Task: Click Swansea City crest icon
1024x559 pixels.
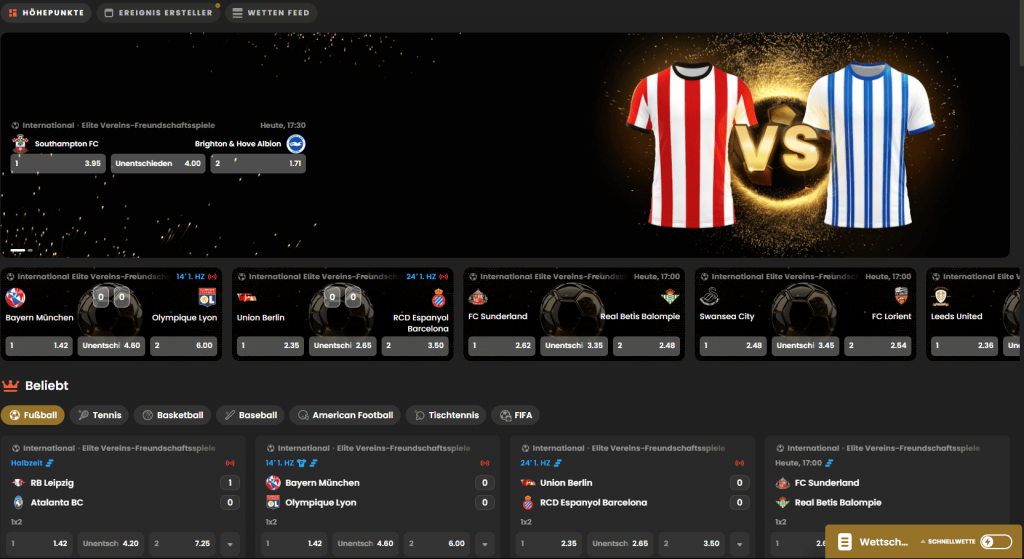Action: click(709, 296)
